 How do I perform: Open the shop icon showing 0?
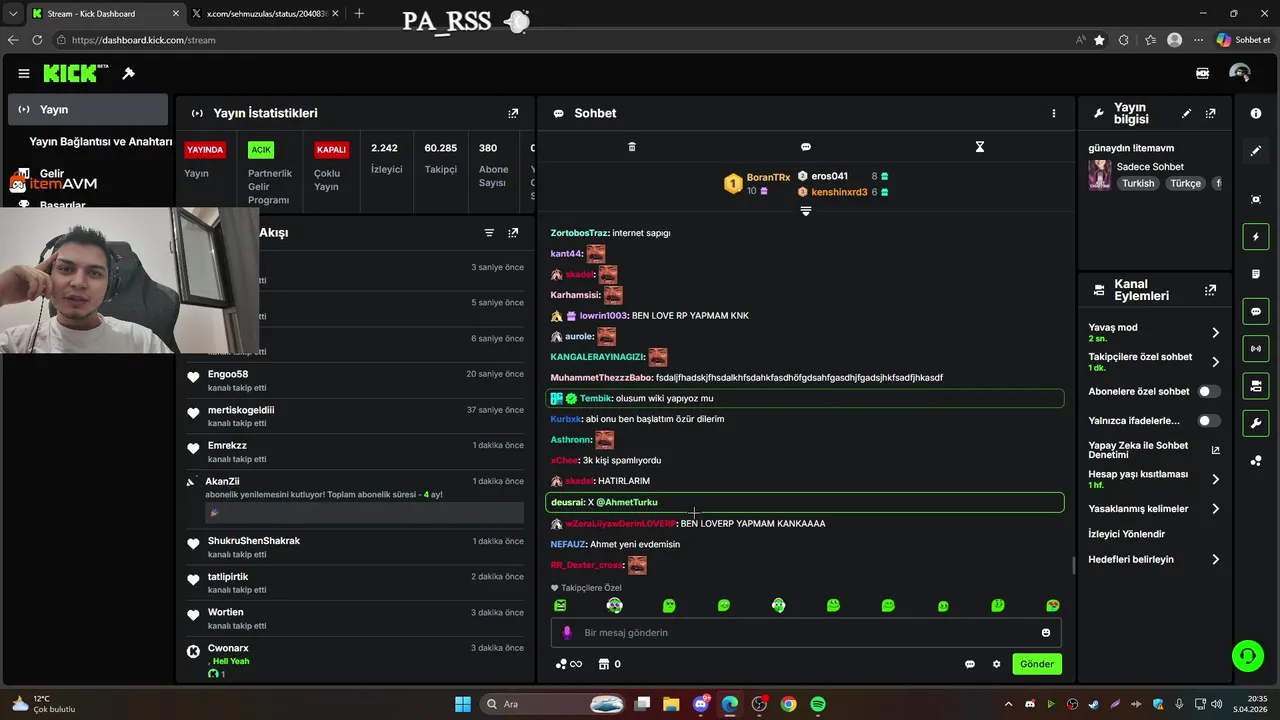[x=609, y=664]
